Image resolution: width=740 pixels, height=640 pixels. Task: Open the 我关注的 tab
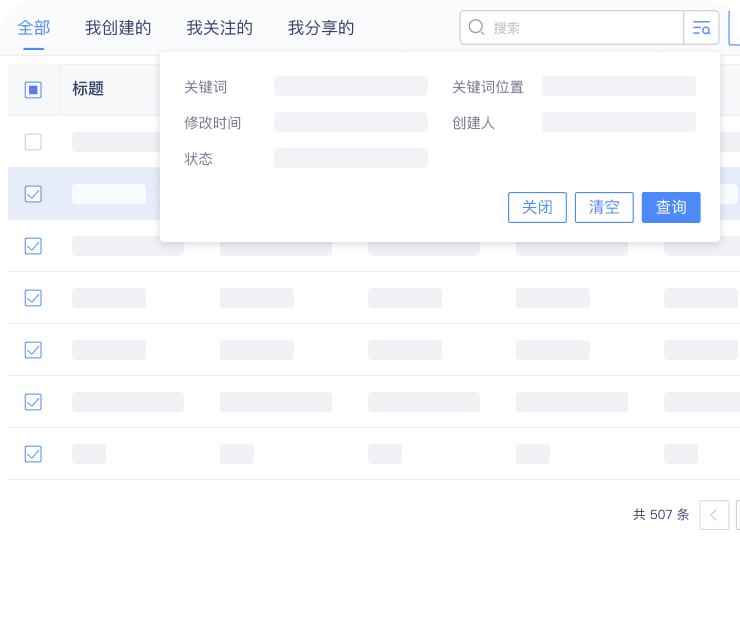point(219,28)
